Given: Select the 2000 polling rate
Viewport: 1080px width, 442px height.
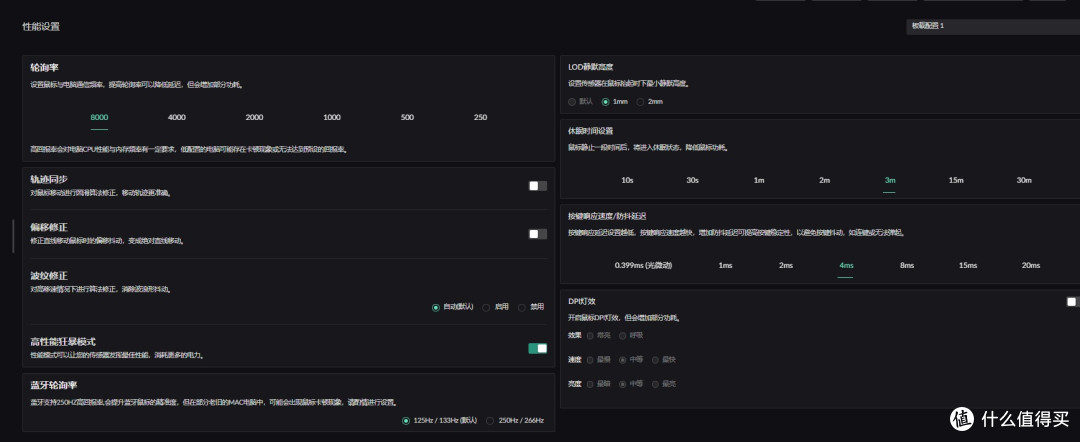Looking at the screenshot, I should point(254,117).
